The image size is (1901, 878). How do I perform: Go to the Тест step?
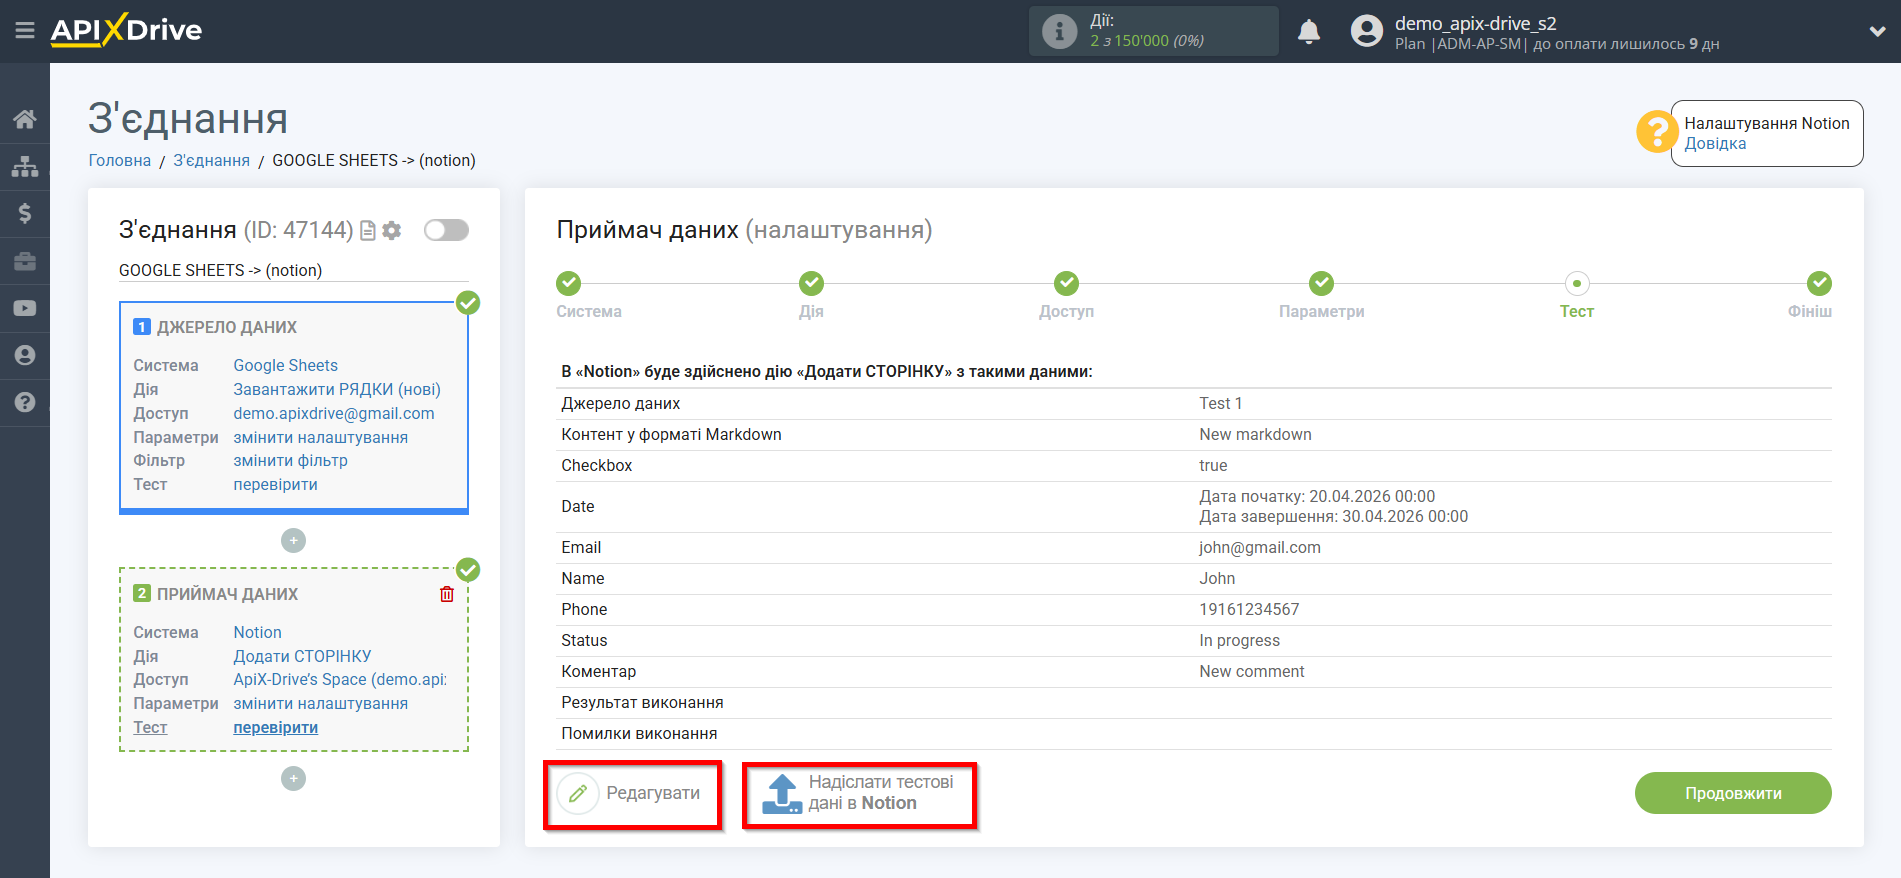tap(1577, 284)
